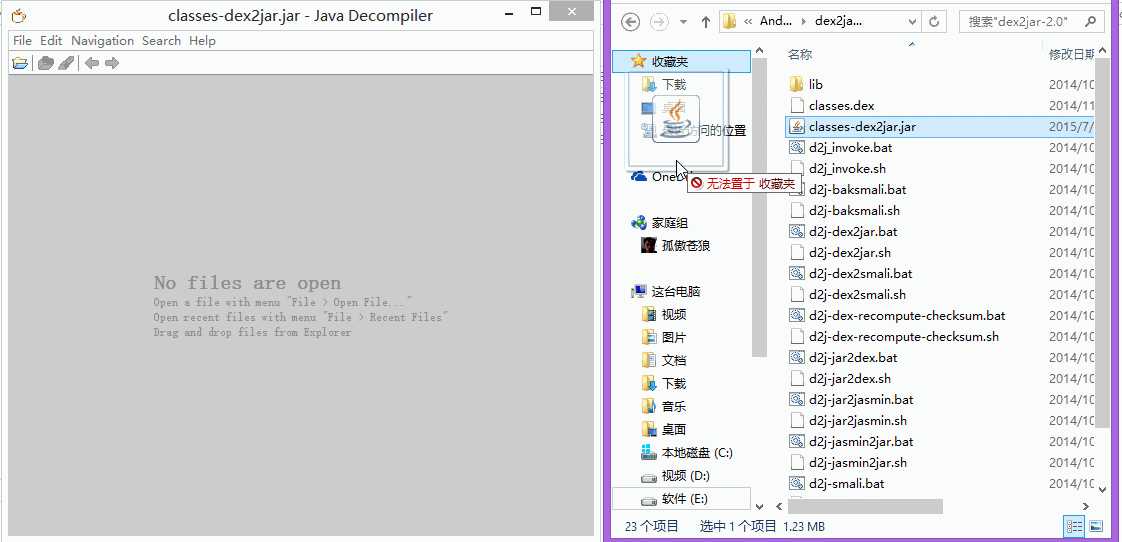Sort files by 修改日期 column header
Image resolution: width=1122 pixels, height=542 pixels.
(1071, 54)
